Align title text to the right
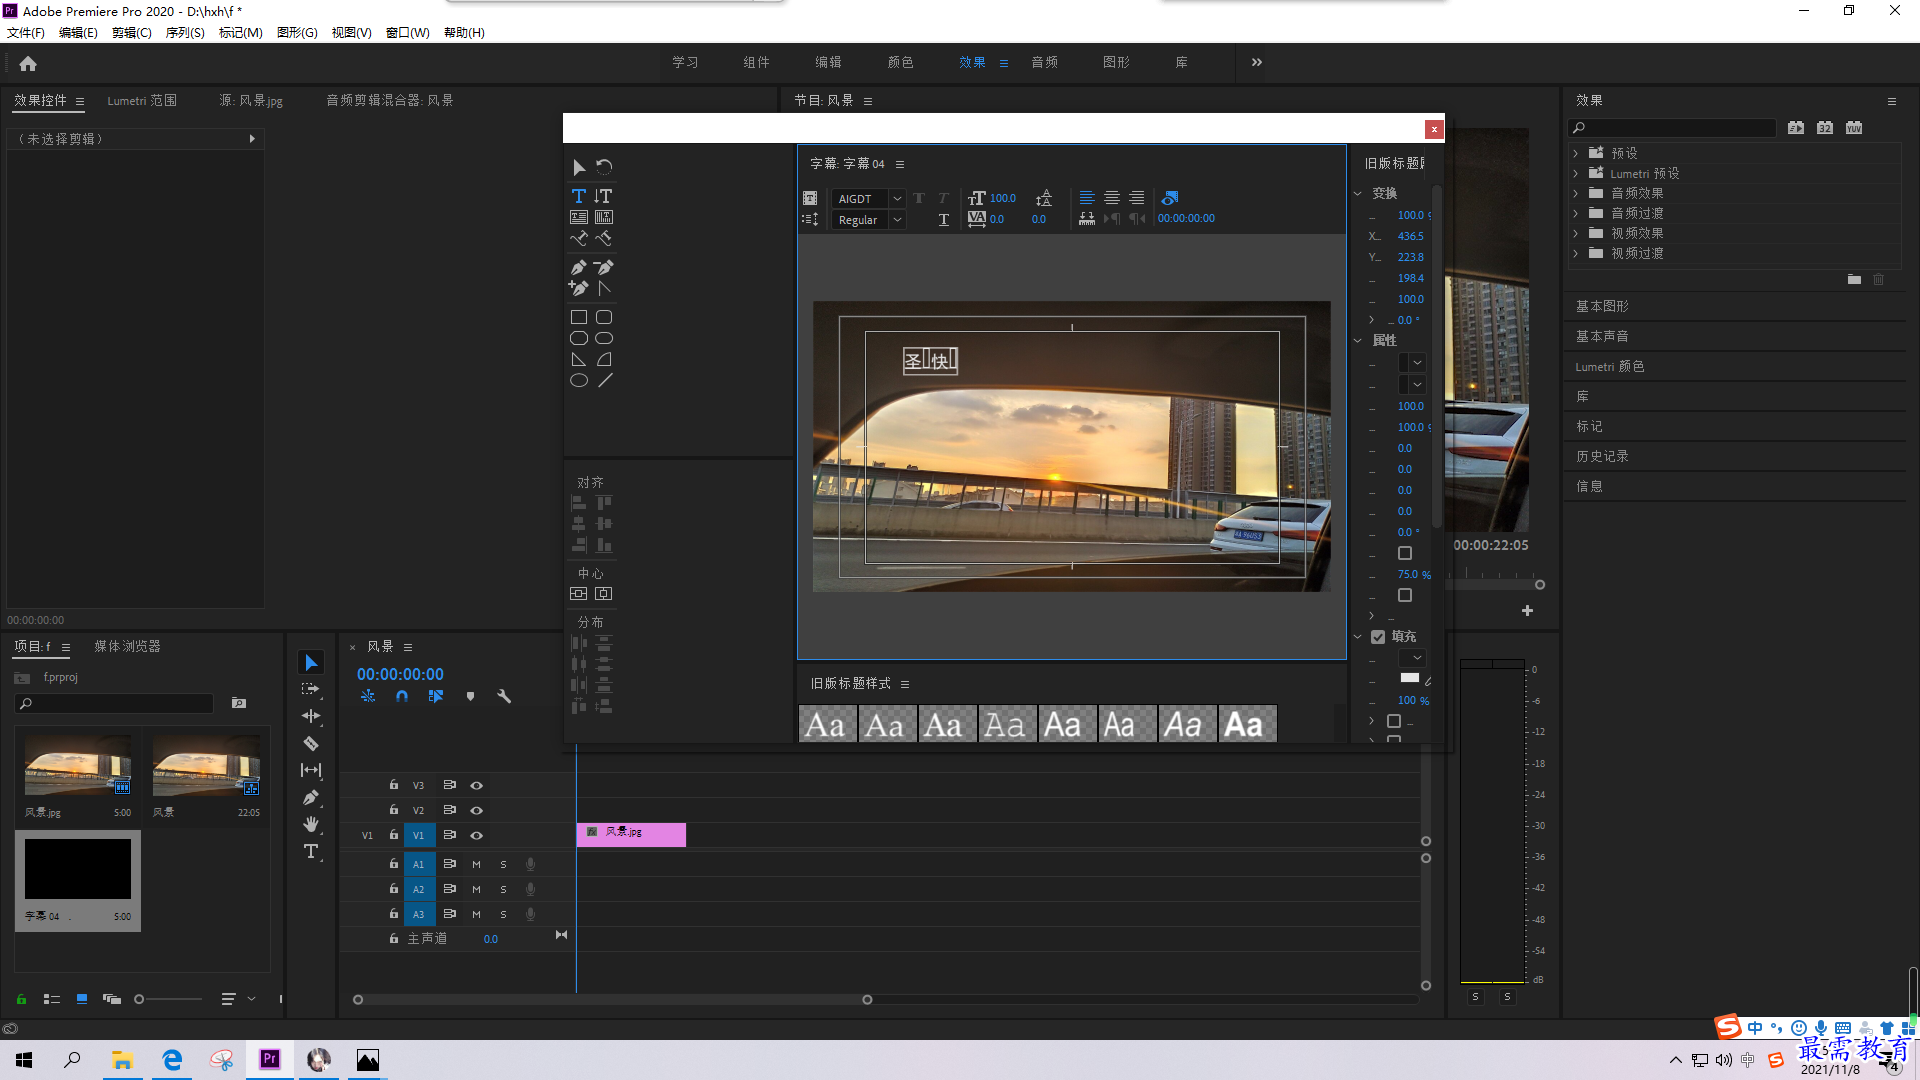Image resolution: width=1920 pixels, height=1080 pixels. (1137, 198)
